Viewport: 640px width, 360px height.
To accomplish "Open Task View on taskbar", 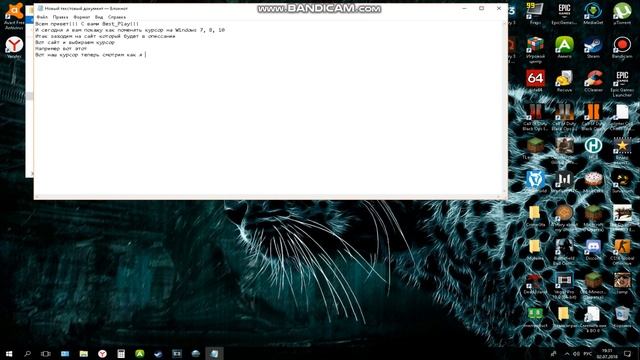I will pos(46,353).
